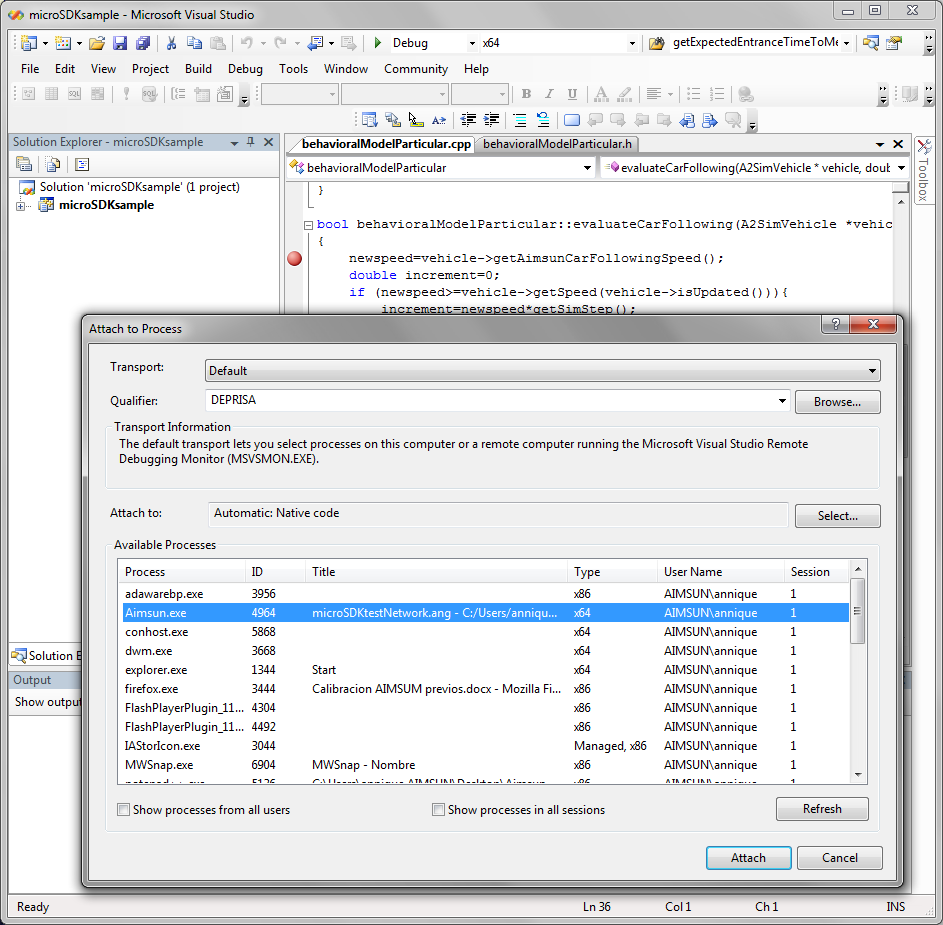This screenshot has width=943, height=925.
Task: Click the breakpoint red dot in margin
Action: coord(294,258)
